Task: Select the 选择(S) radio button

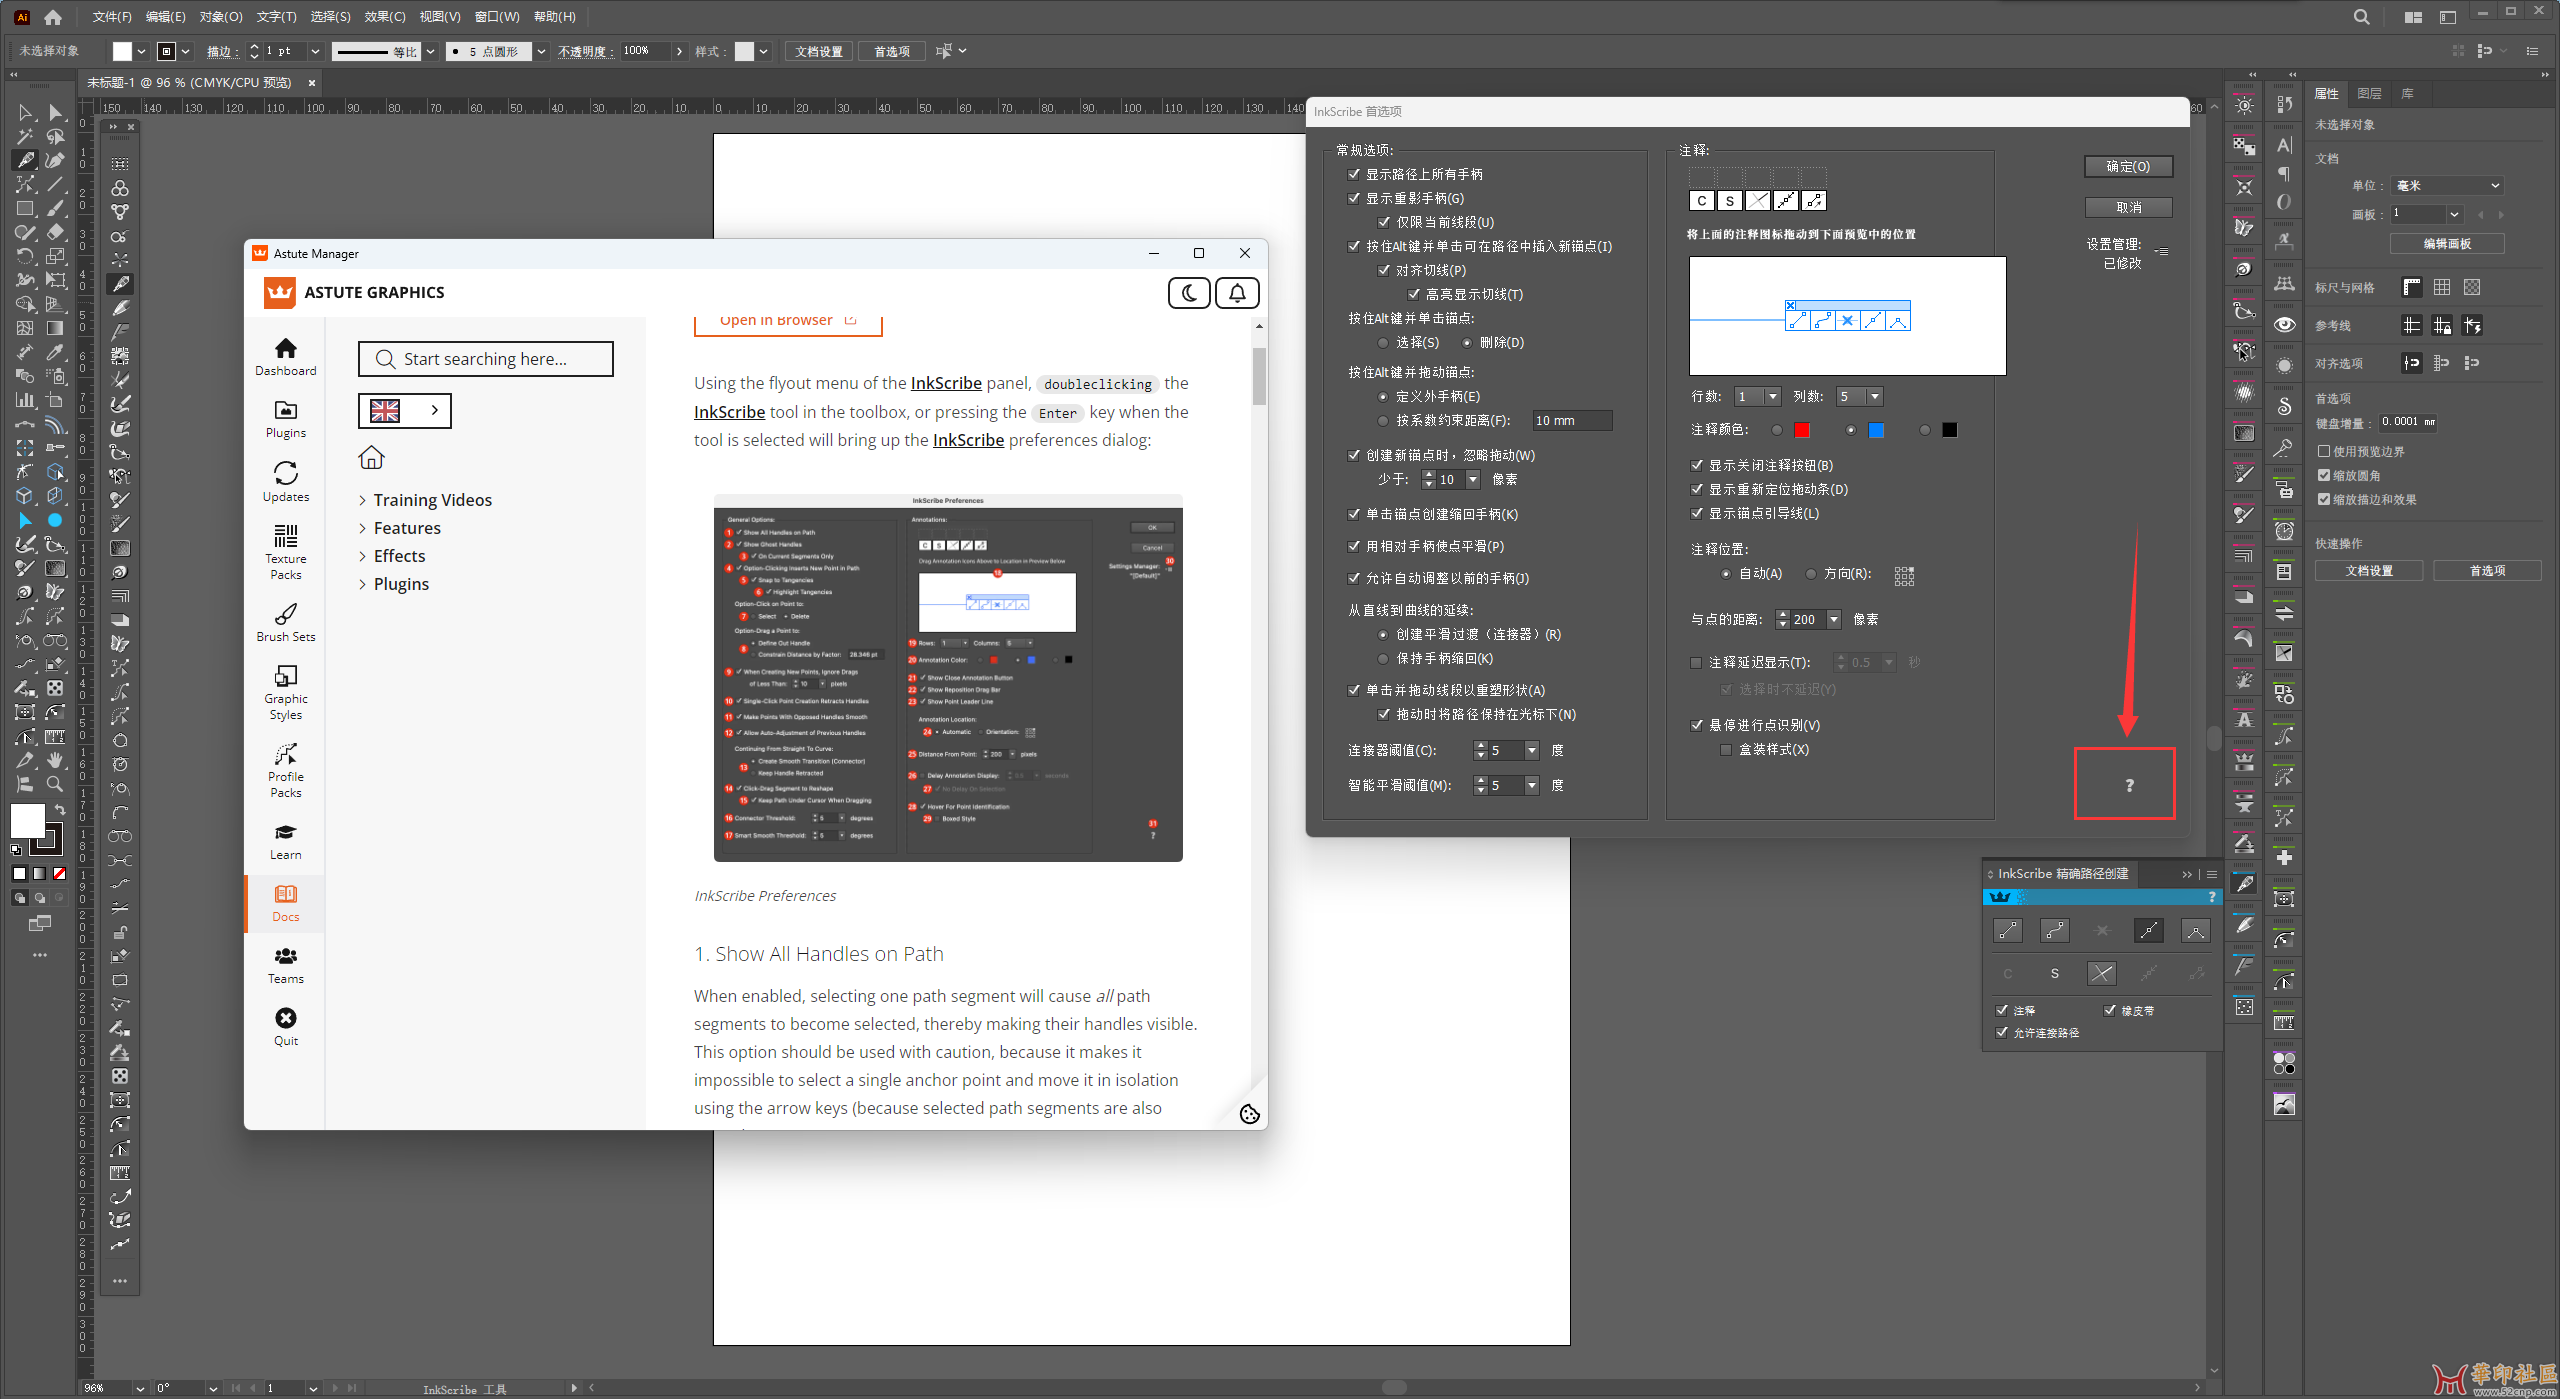Action: click(x=1383, y=343)
